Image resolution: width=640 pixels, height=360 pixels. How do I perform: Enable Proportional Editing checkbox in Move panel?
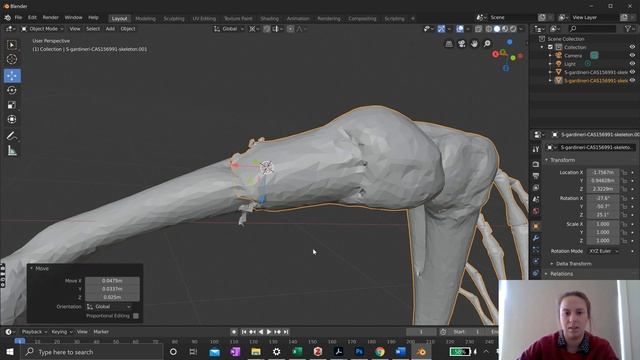tap(136, 316)
